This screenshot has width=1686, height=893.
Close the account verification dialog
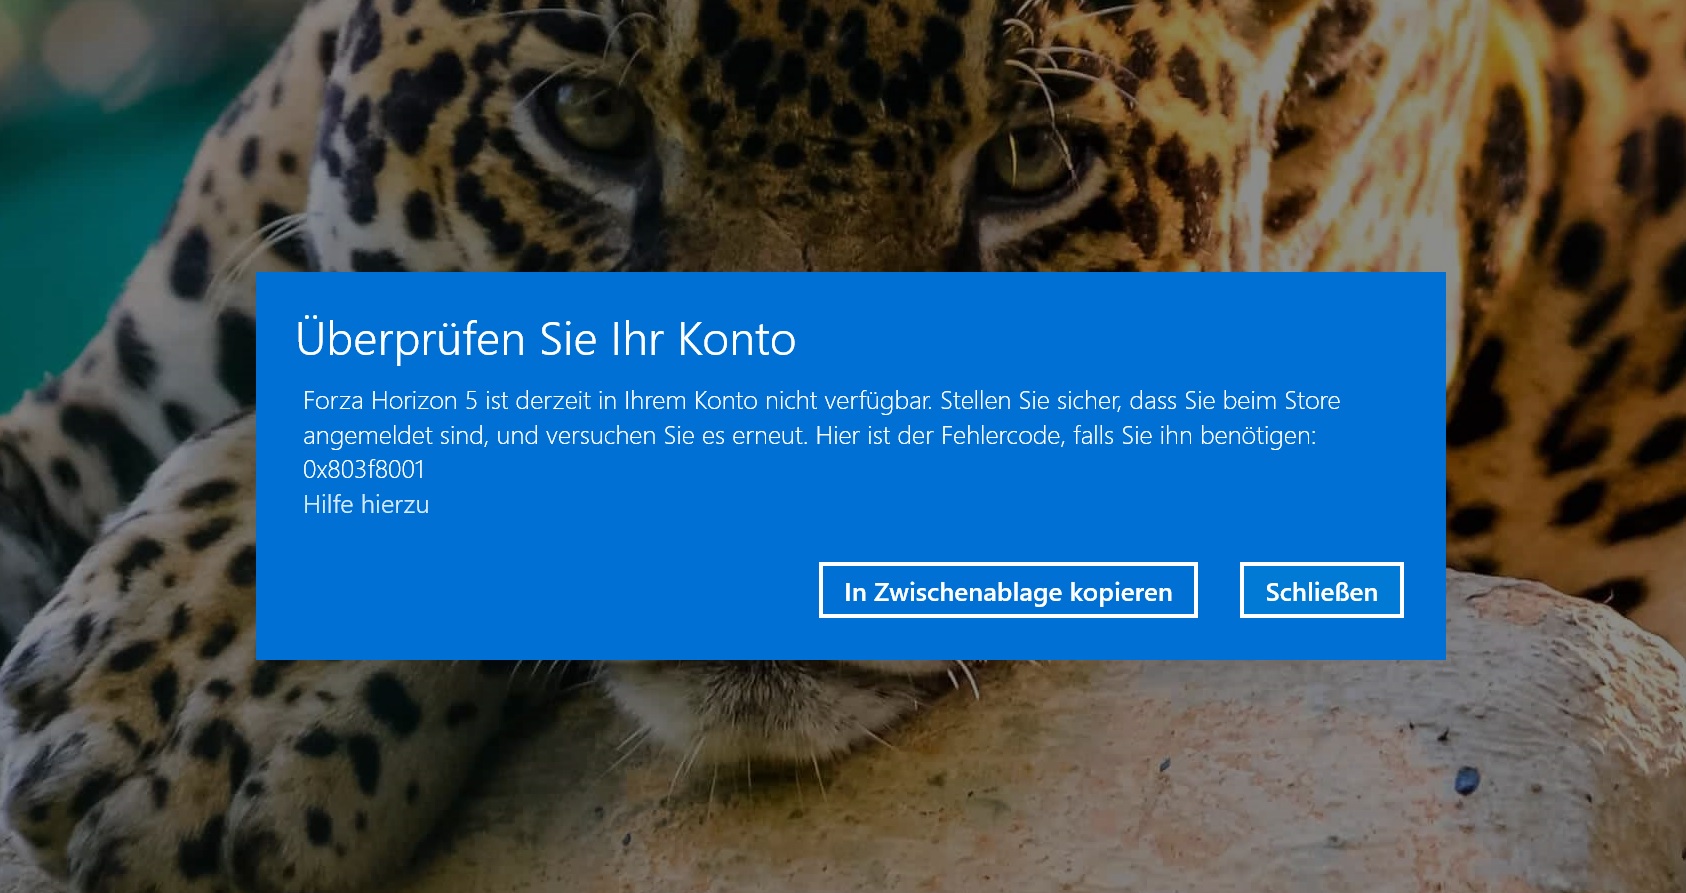pos(1321,591)
